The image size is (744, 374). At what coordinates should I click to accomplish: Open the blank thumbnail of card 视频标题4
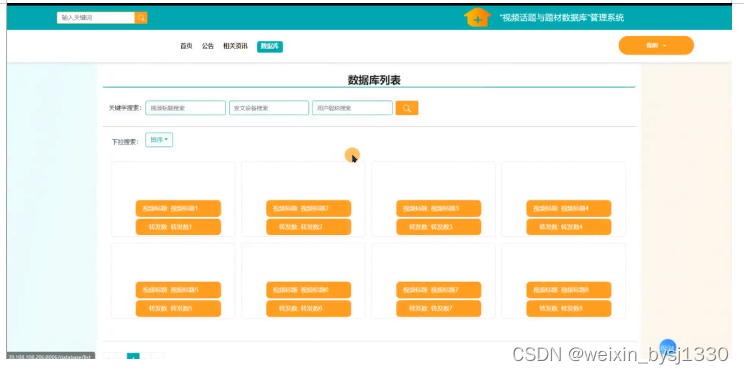click(x=563, y=181)
